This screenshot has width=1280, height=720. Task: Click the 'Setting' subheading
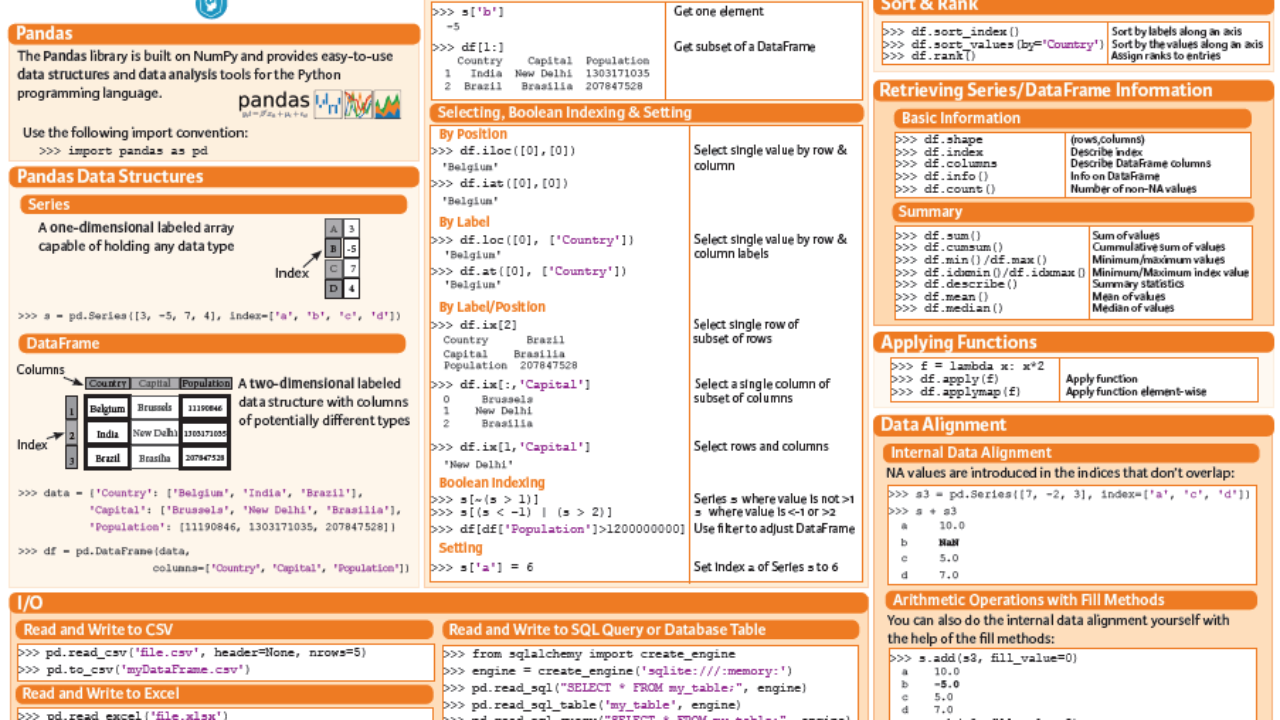click(460, 548)
